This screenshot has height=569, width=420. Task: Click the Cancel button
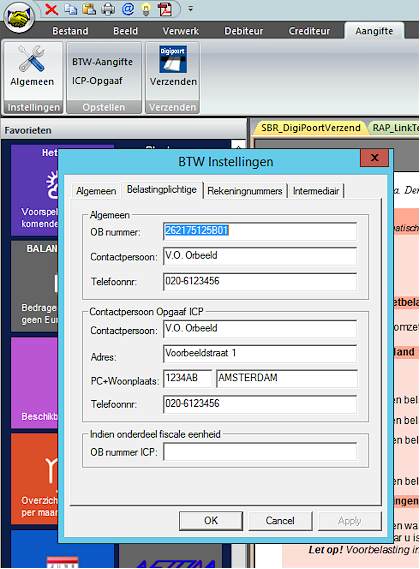(280, 520)
